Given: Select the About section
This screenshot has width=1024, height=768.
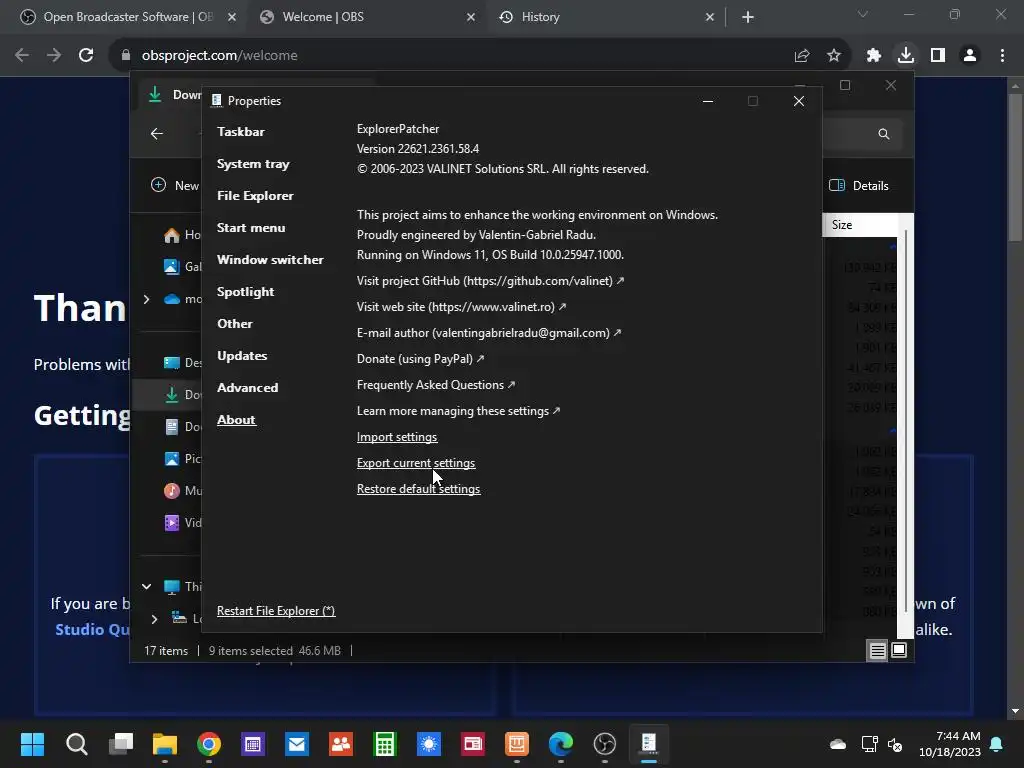Looking at the screenshot, I should coord(236,419).
